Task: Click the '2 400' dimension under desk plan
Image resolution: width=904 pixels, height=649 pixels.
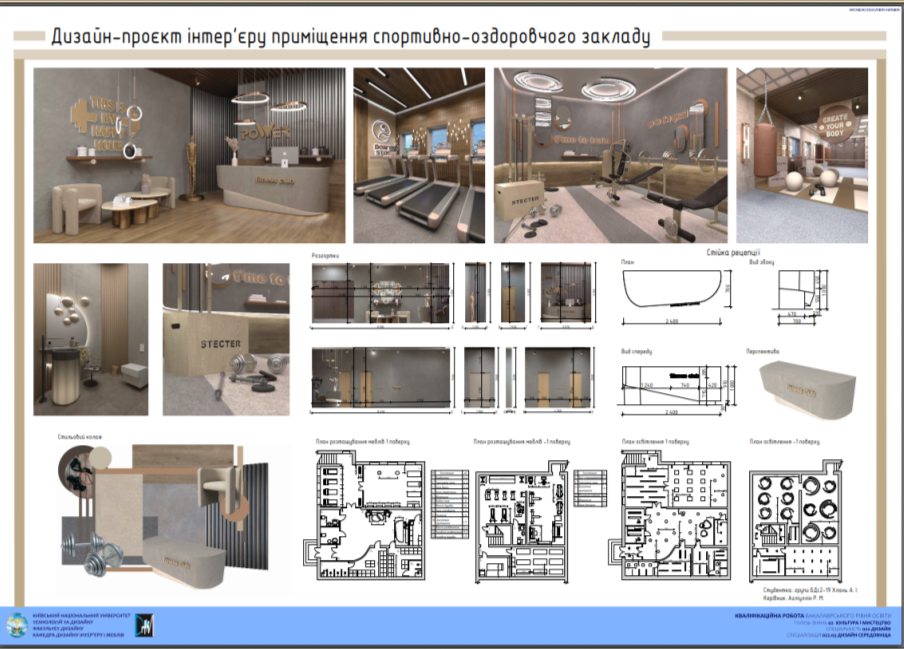Action: coord(672,321)
